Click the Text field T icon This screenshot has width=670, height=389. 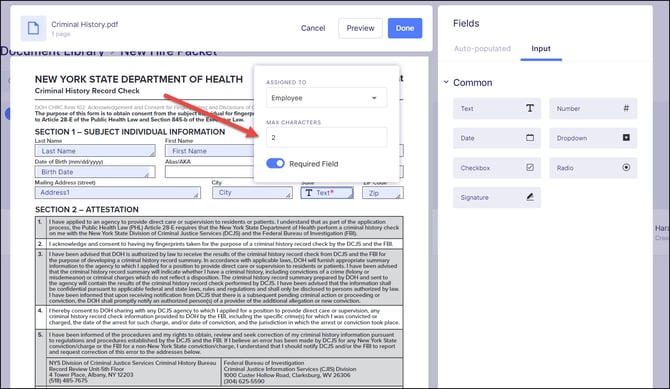530,108
